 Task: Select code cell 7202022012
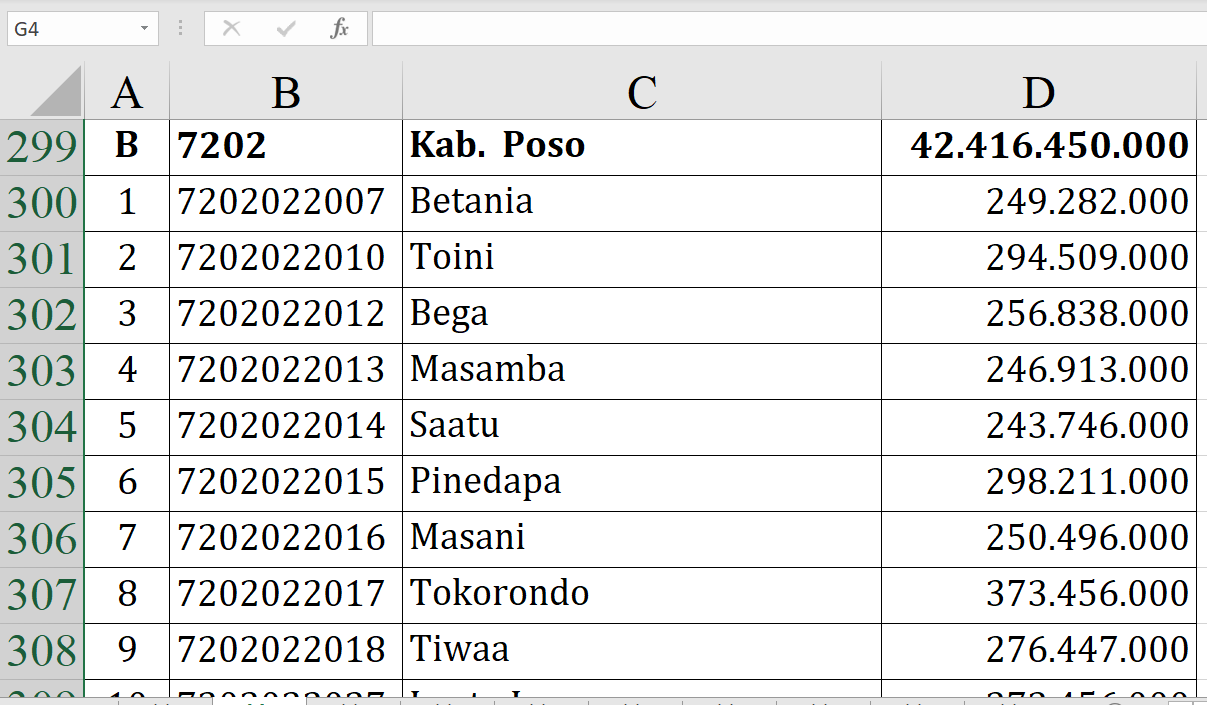(x=286, y=315)
